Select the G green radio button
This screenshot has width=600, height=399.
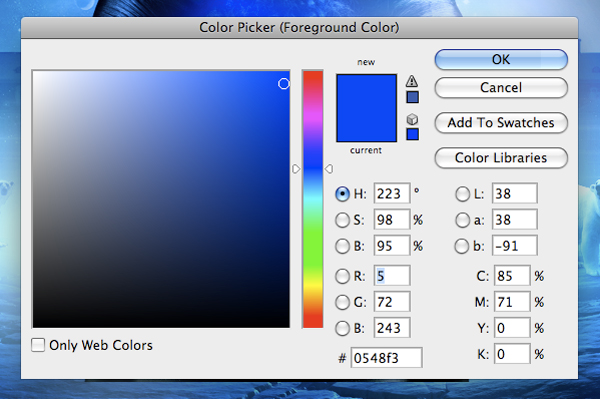(x=342, y=302)
